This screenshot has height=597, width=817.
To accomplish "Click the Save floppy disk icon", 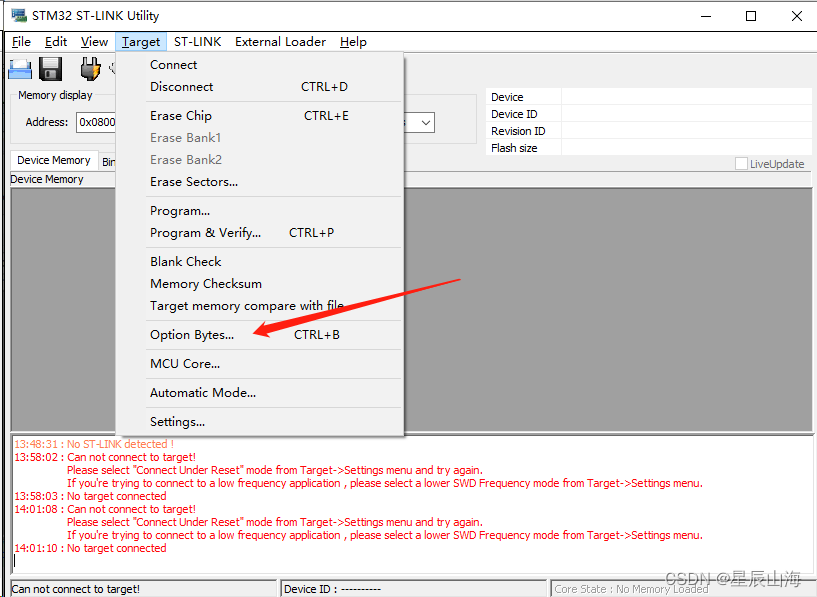I will click(51, 69).
